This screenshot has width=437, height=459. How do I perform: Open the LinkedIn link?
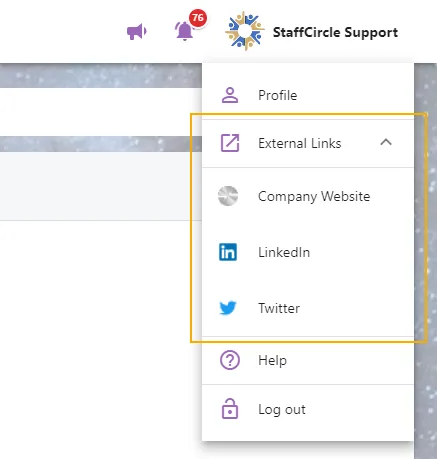pos(308,252)
